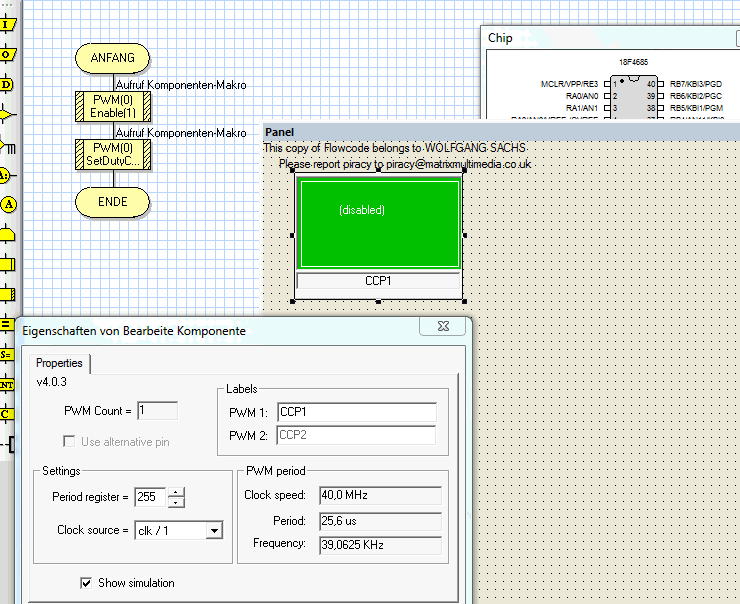
Task: Select the C Code icon
Action: pos(6,414)
